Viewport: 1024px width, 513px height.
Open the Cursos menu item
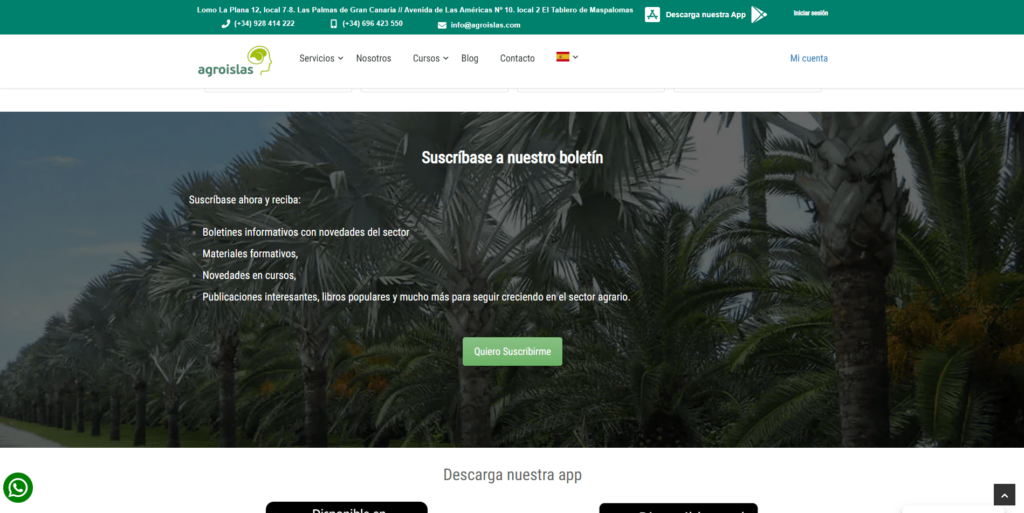point(426,58)
